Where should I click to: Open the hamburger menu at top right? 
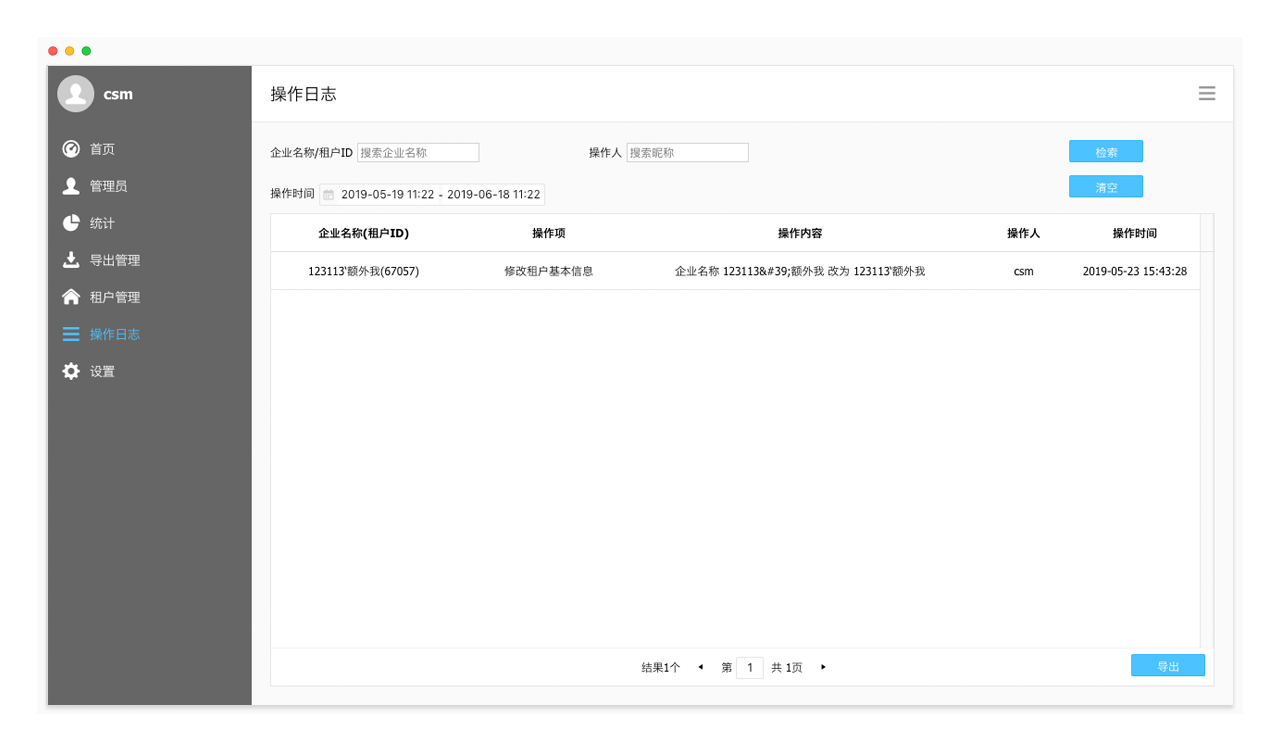point(1207,93)
